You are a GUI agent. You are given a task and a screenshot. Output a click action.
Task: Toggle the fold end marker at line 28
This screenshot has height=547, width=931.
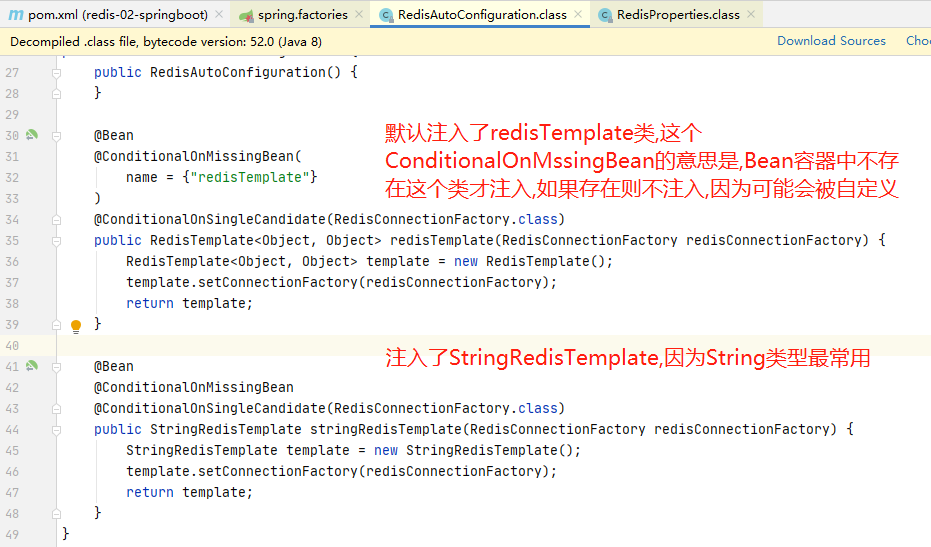56,94
